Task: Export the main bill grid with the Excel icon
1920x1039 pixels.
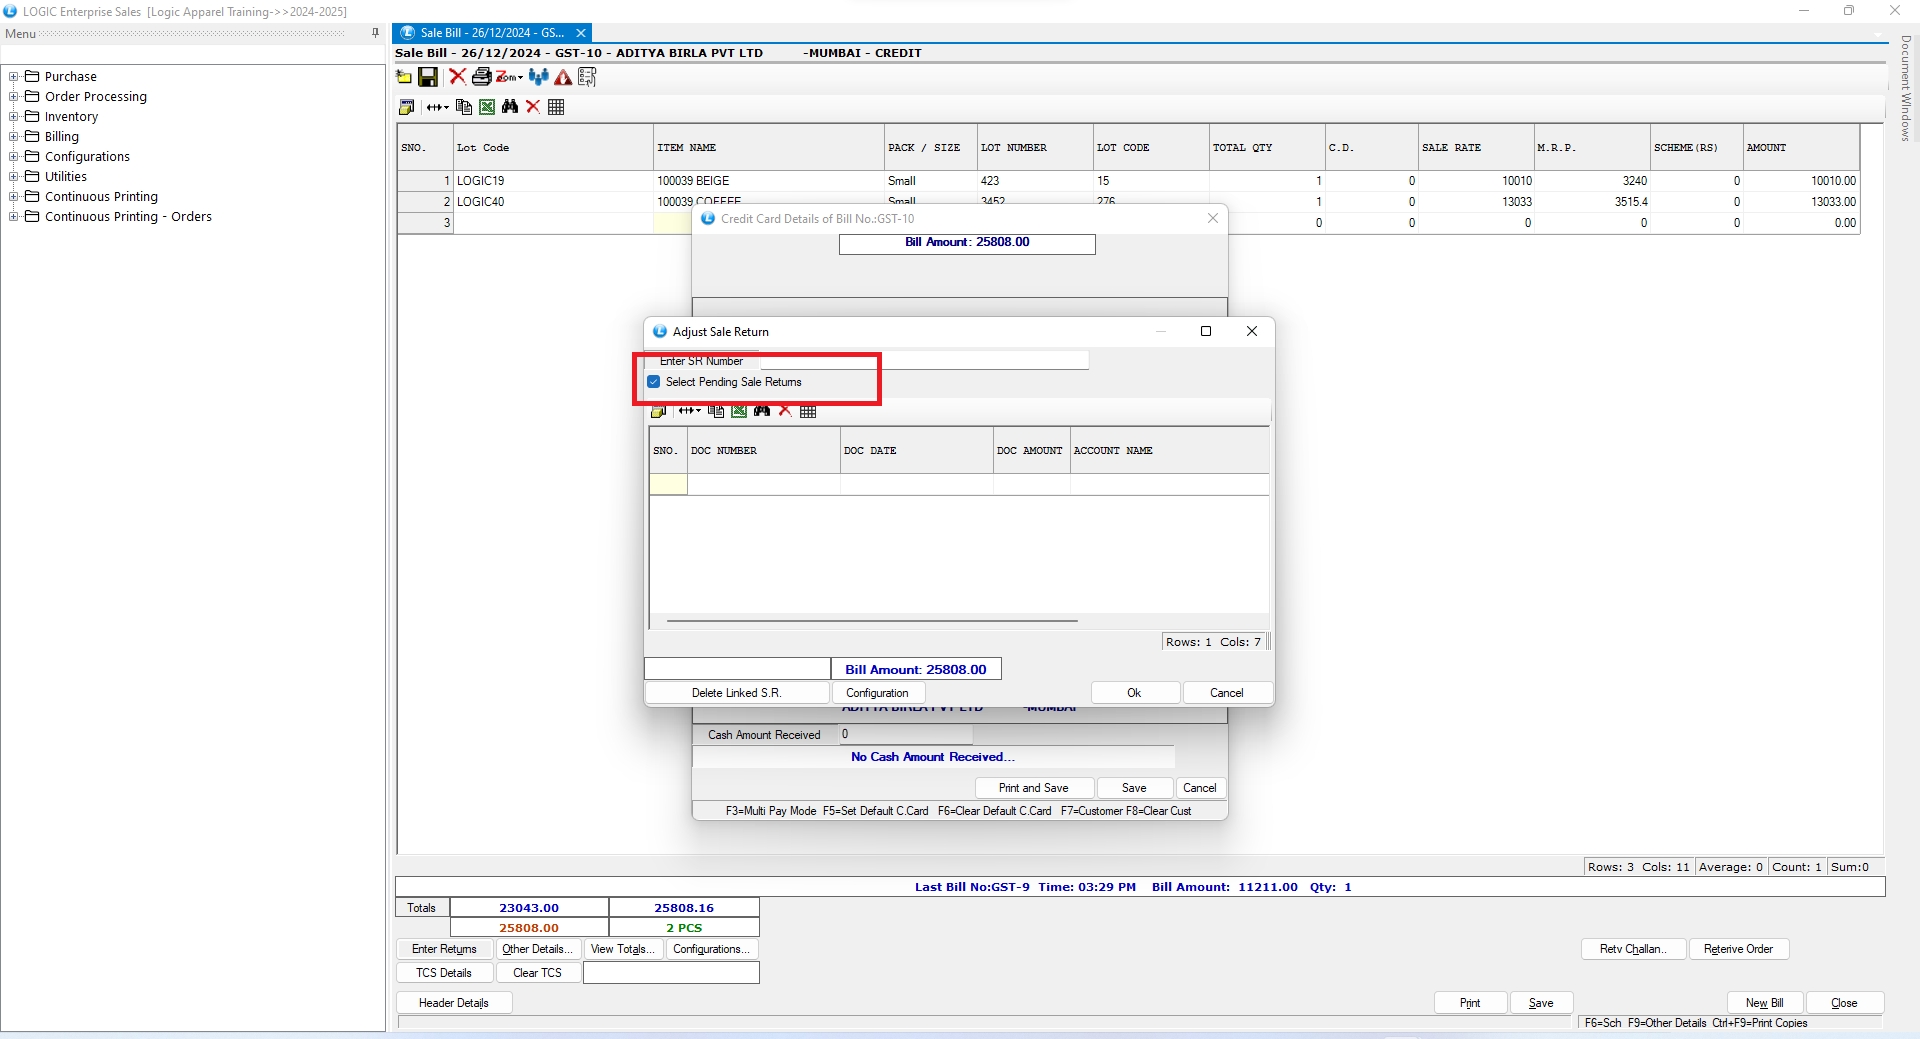Action: 487,107
